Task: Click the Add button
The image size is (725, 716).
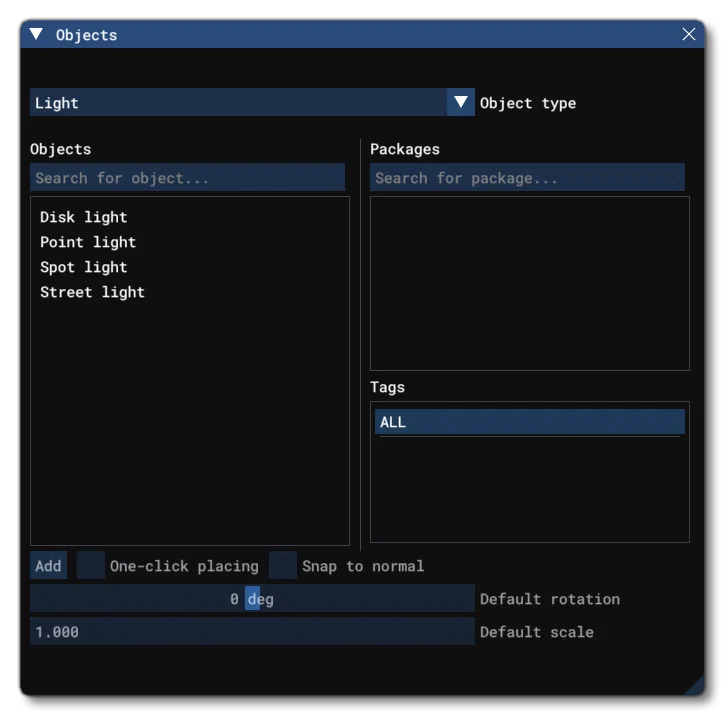Action: click(49, 565)
